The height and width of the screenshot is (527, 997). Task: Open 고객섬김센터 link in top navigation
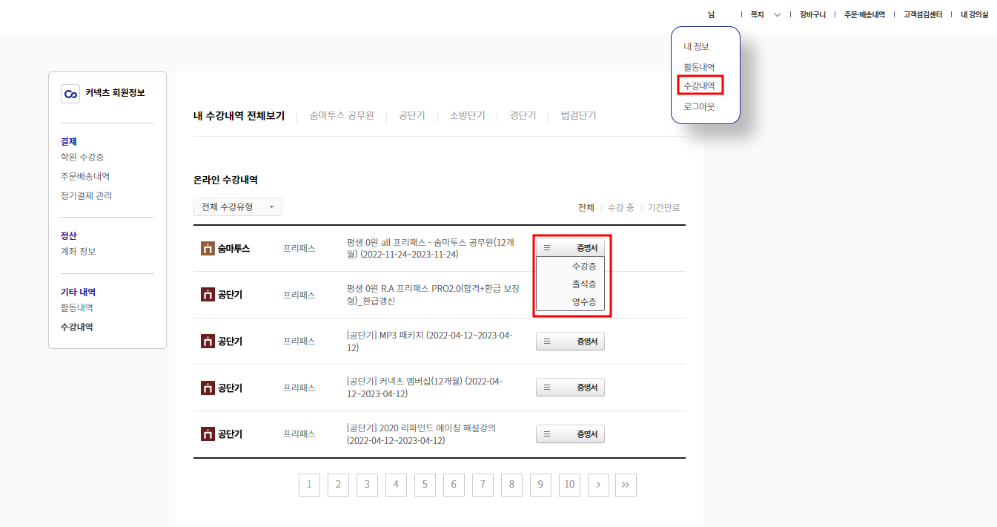[x=923, y=15]
